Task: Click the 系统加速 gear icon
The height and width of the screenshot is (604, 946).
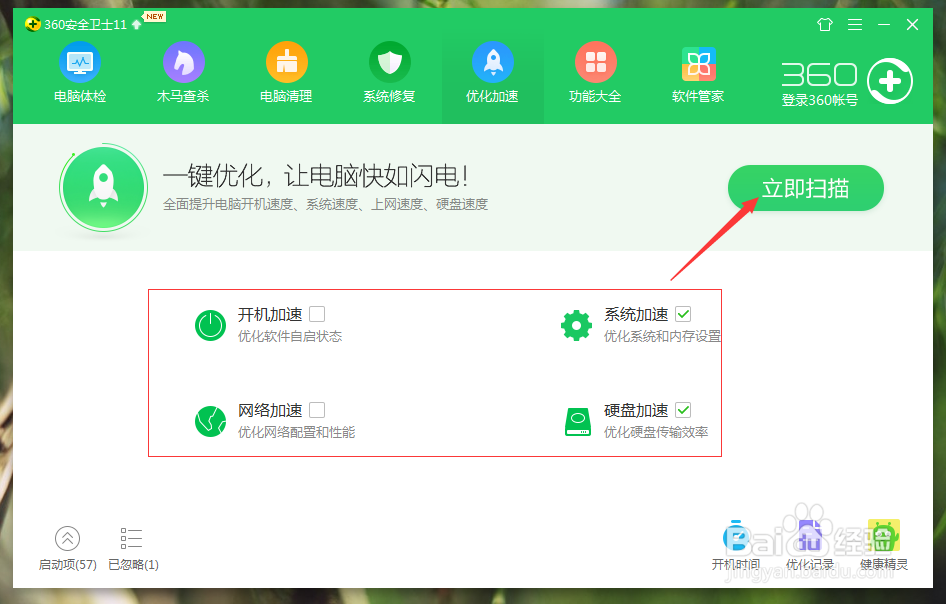Action: (x=577, y=325)
